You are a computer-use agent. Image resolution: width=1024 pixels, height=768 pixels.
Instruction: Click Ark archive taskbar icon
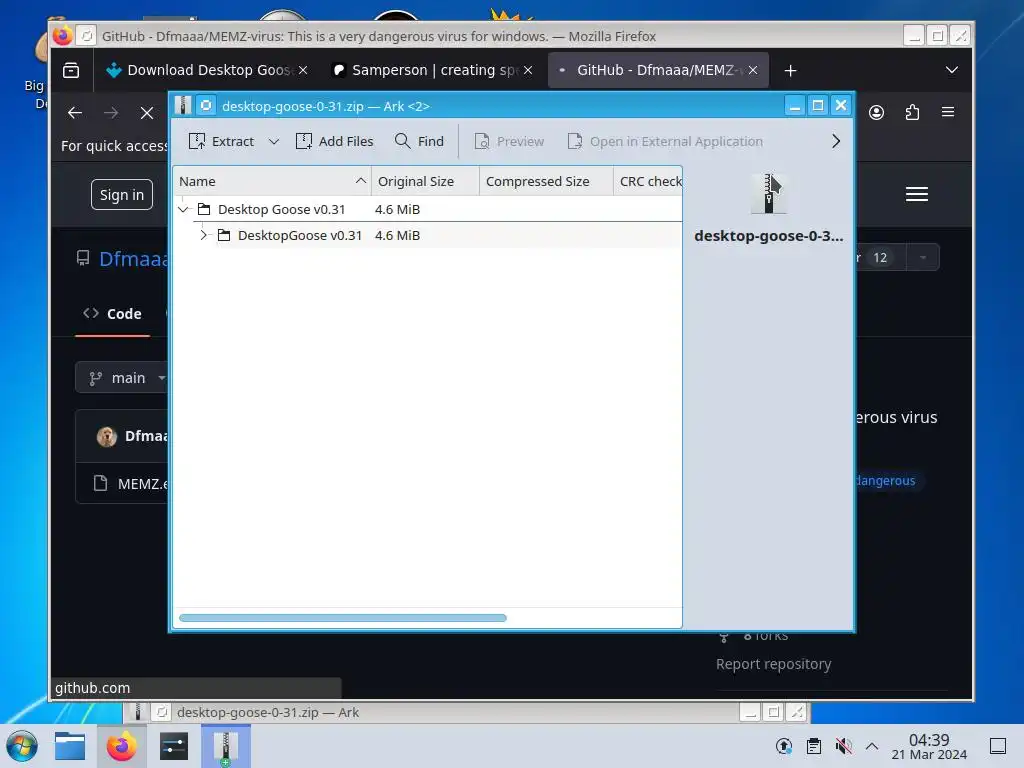[225, 746]
